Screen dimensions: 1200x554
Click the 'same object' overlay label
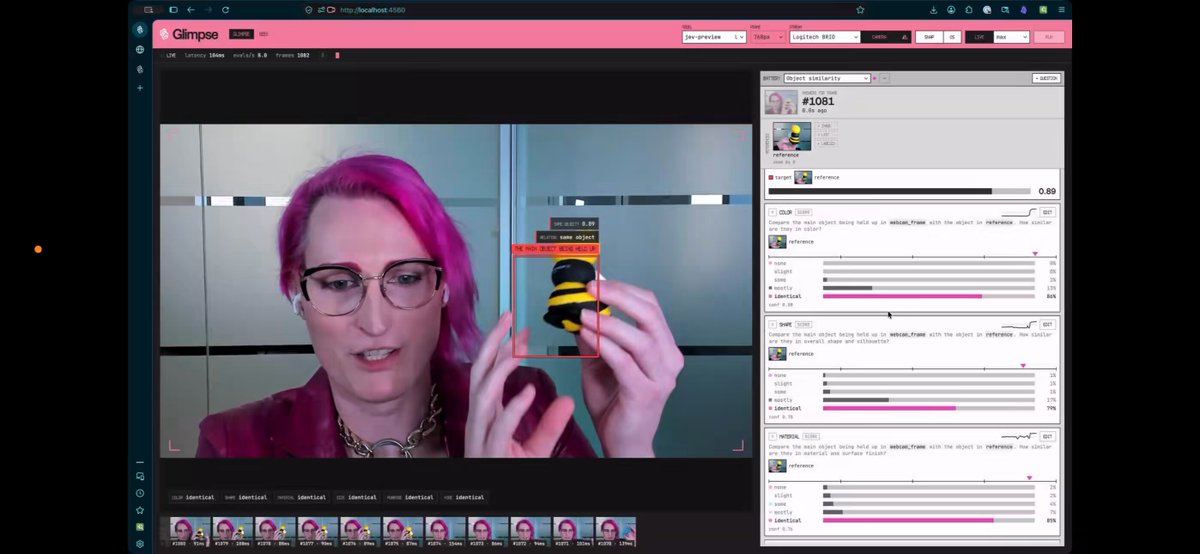tap(567, 237)
